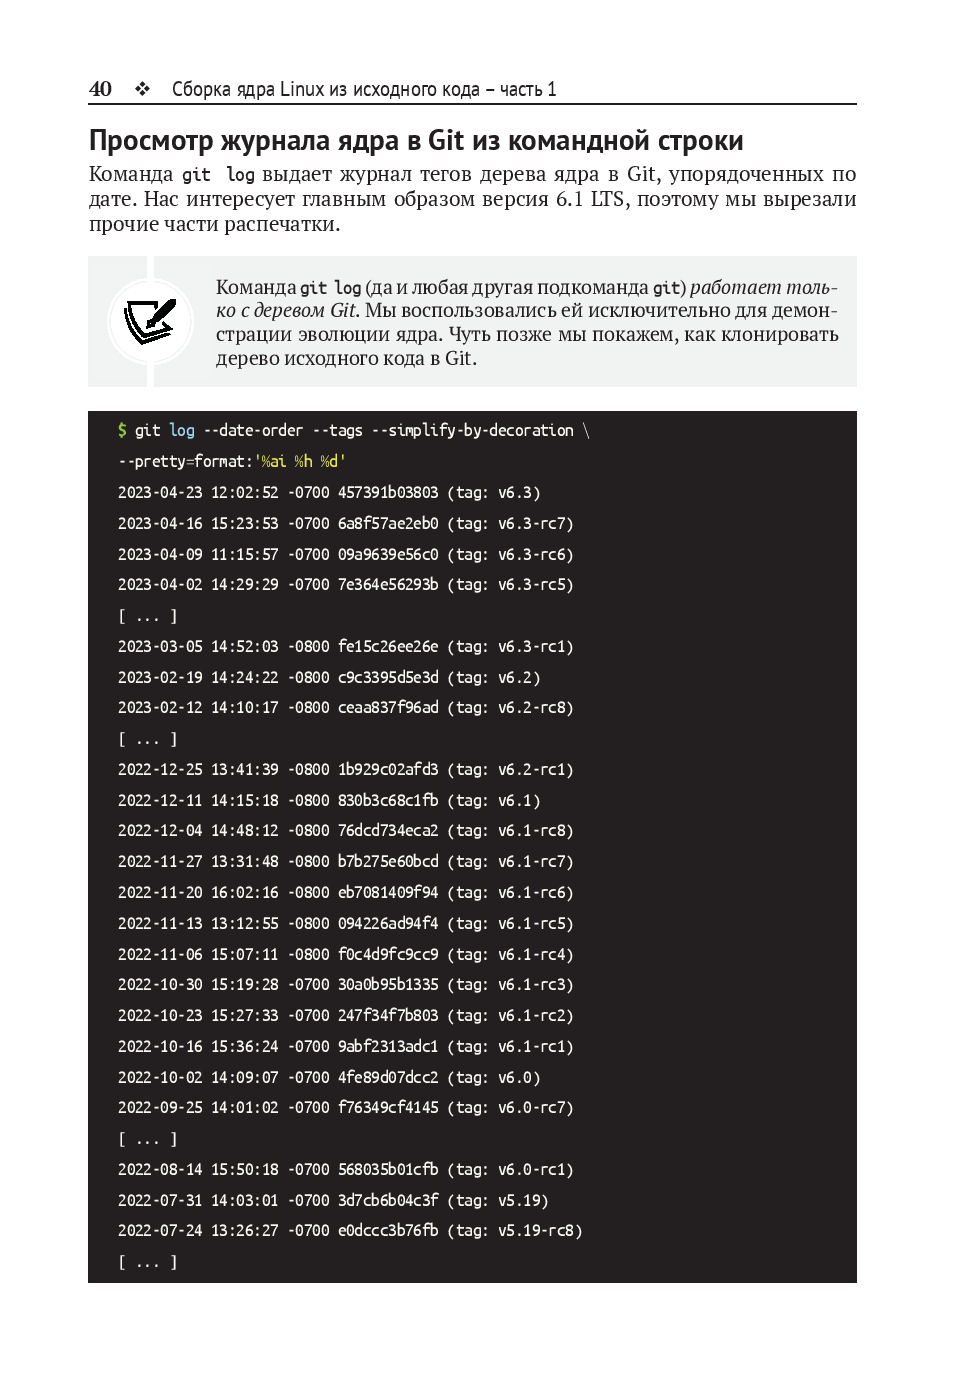This screenshot has height=1388, width=974.
Task: Click the log line tagged v6.2-rc1
Action: point(345,769)
